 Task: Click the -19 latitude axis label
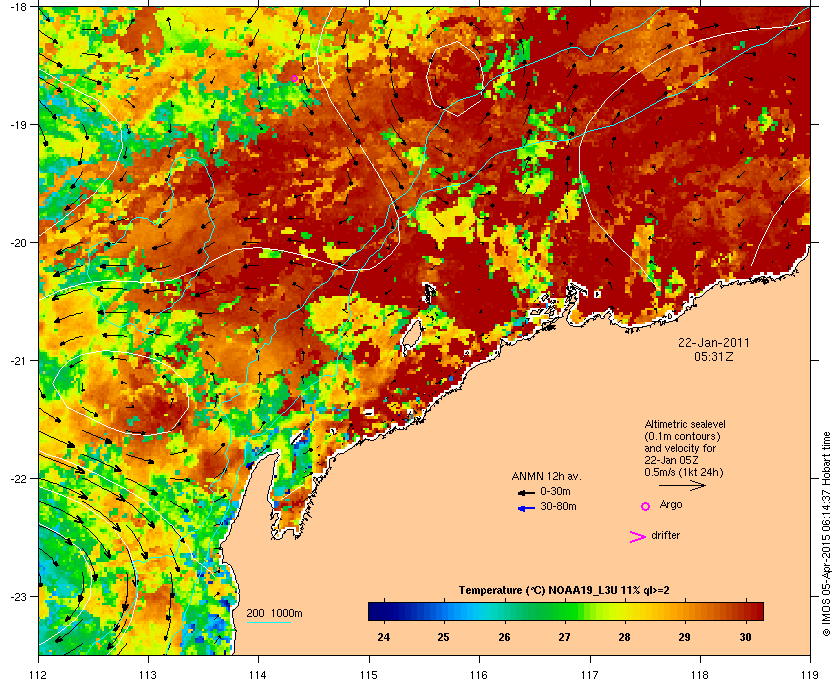(x=19, y=125)
